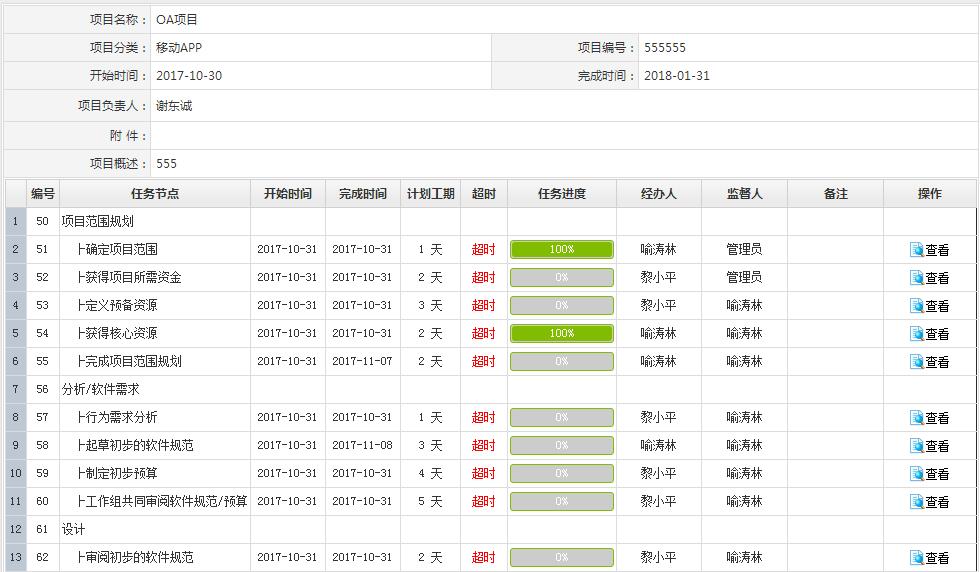
Task: Click the 0% progress bar for 定义预备资源
Action: click(x=561, y=306)
